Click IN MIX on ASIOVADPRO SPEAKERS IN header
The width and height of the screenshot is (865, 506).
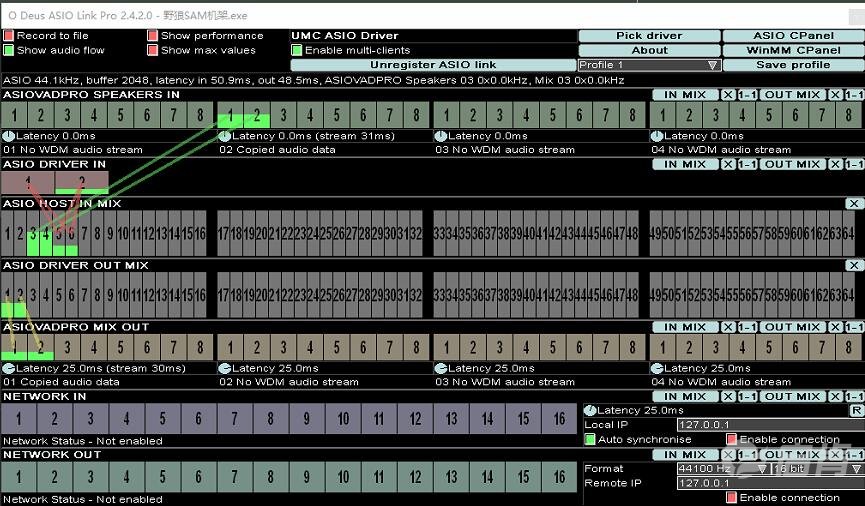[x=685, y=95]
